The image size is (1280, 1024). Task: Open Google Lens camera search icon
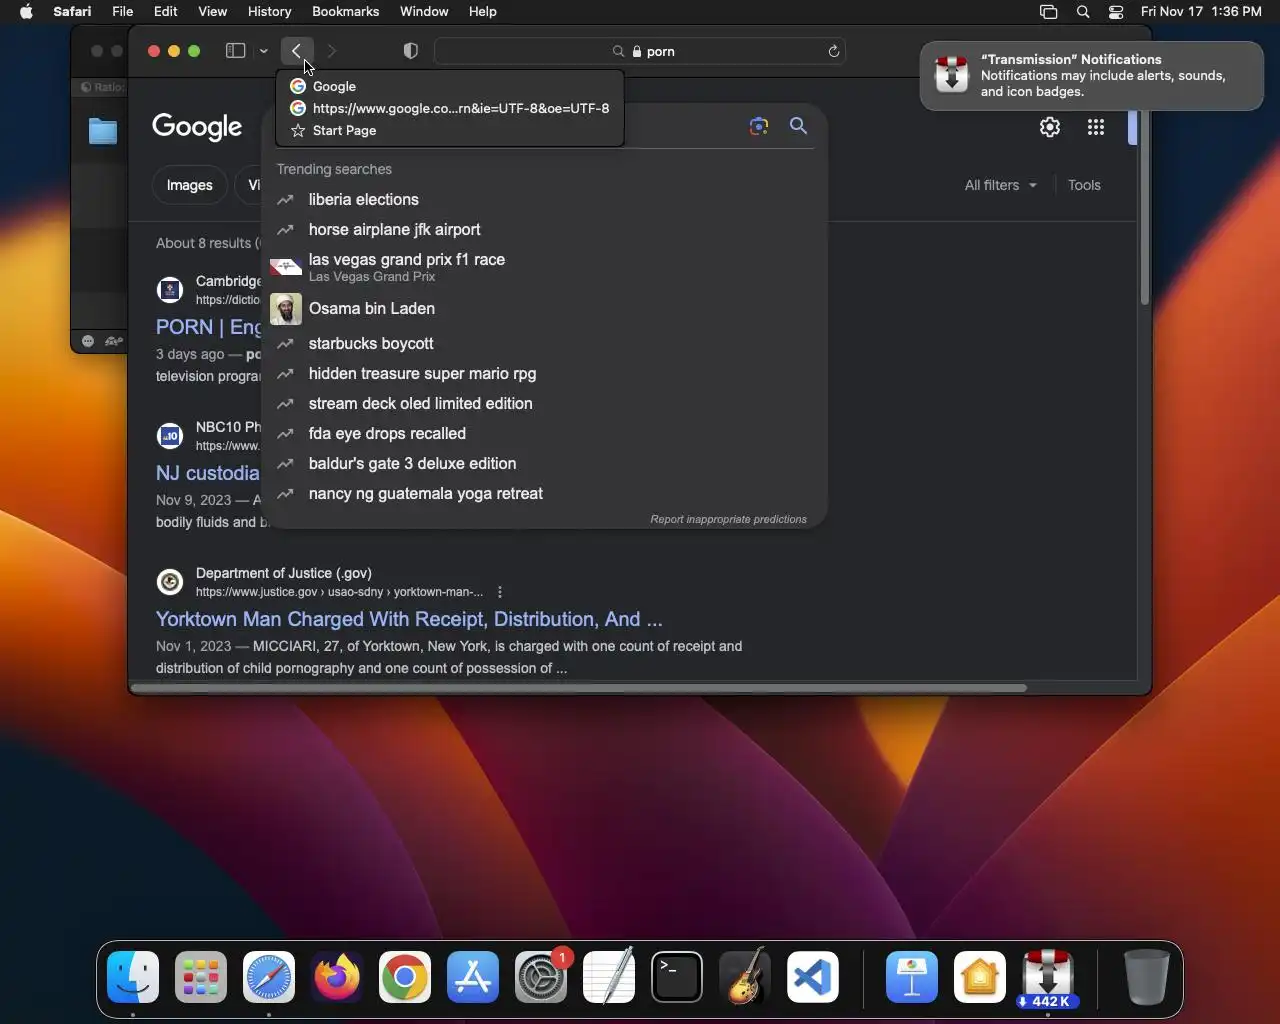759,126
